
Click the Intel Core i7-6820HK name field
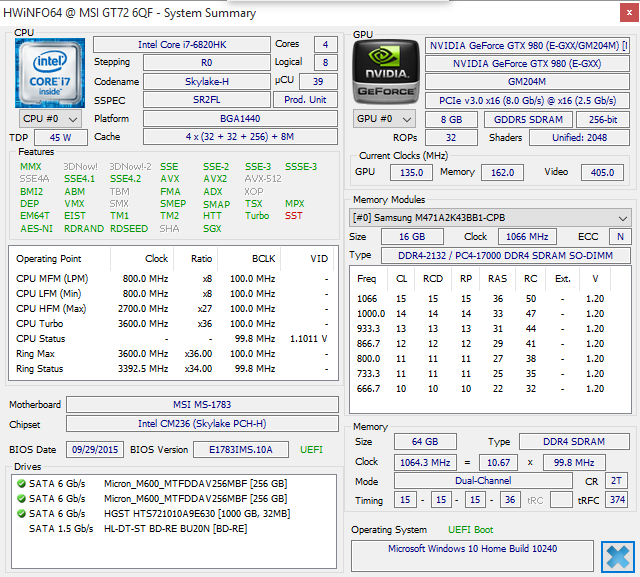coord(182,44)
